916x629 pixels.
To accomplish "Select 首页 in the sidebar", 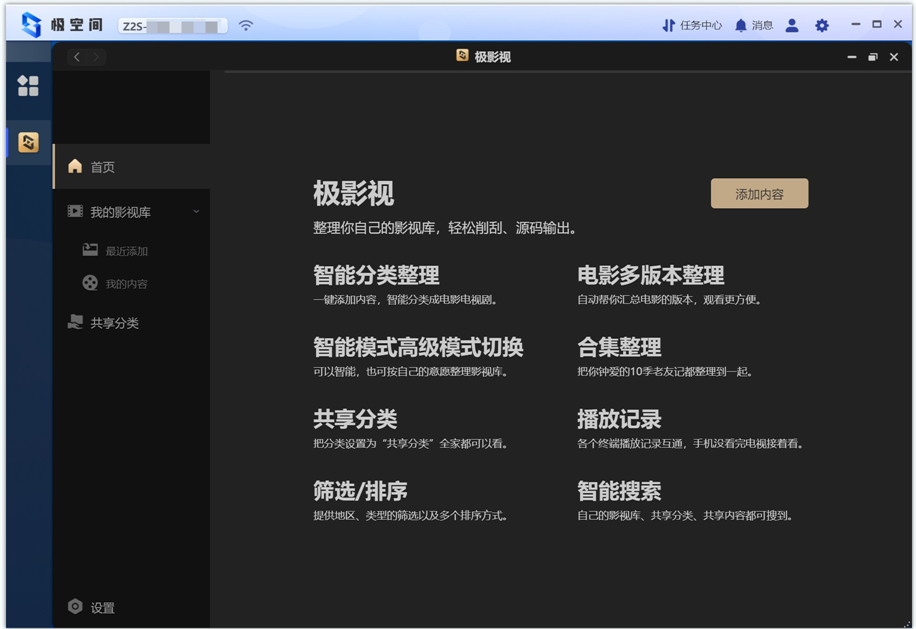I will [131, 166].
